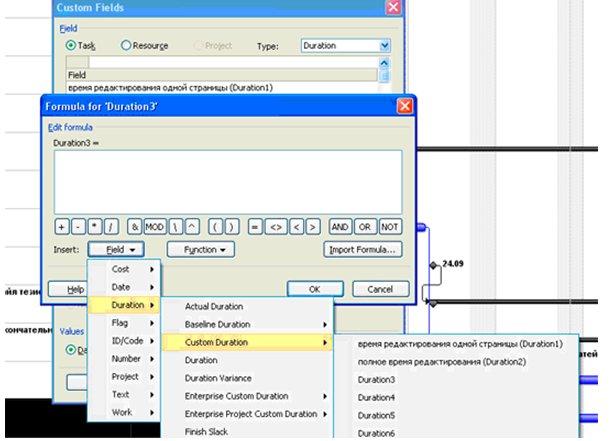Click the equals operator button
The image size is (609, 441).
tap(255, 227)
